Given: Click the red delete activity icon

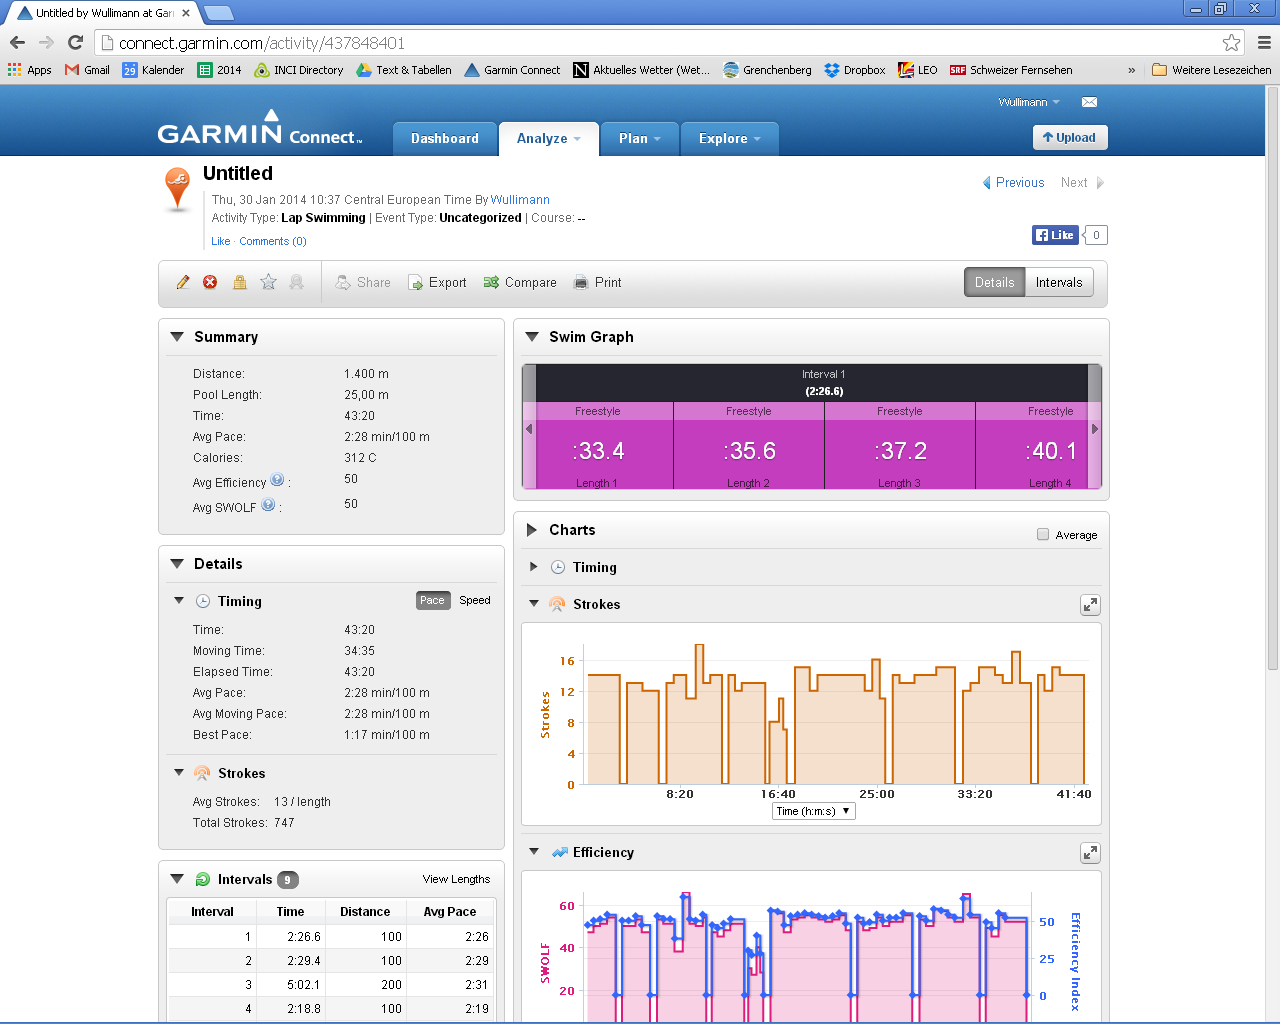Looking at the screenshot, I should tap(210, 283).
